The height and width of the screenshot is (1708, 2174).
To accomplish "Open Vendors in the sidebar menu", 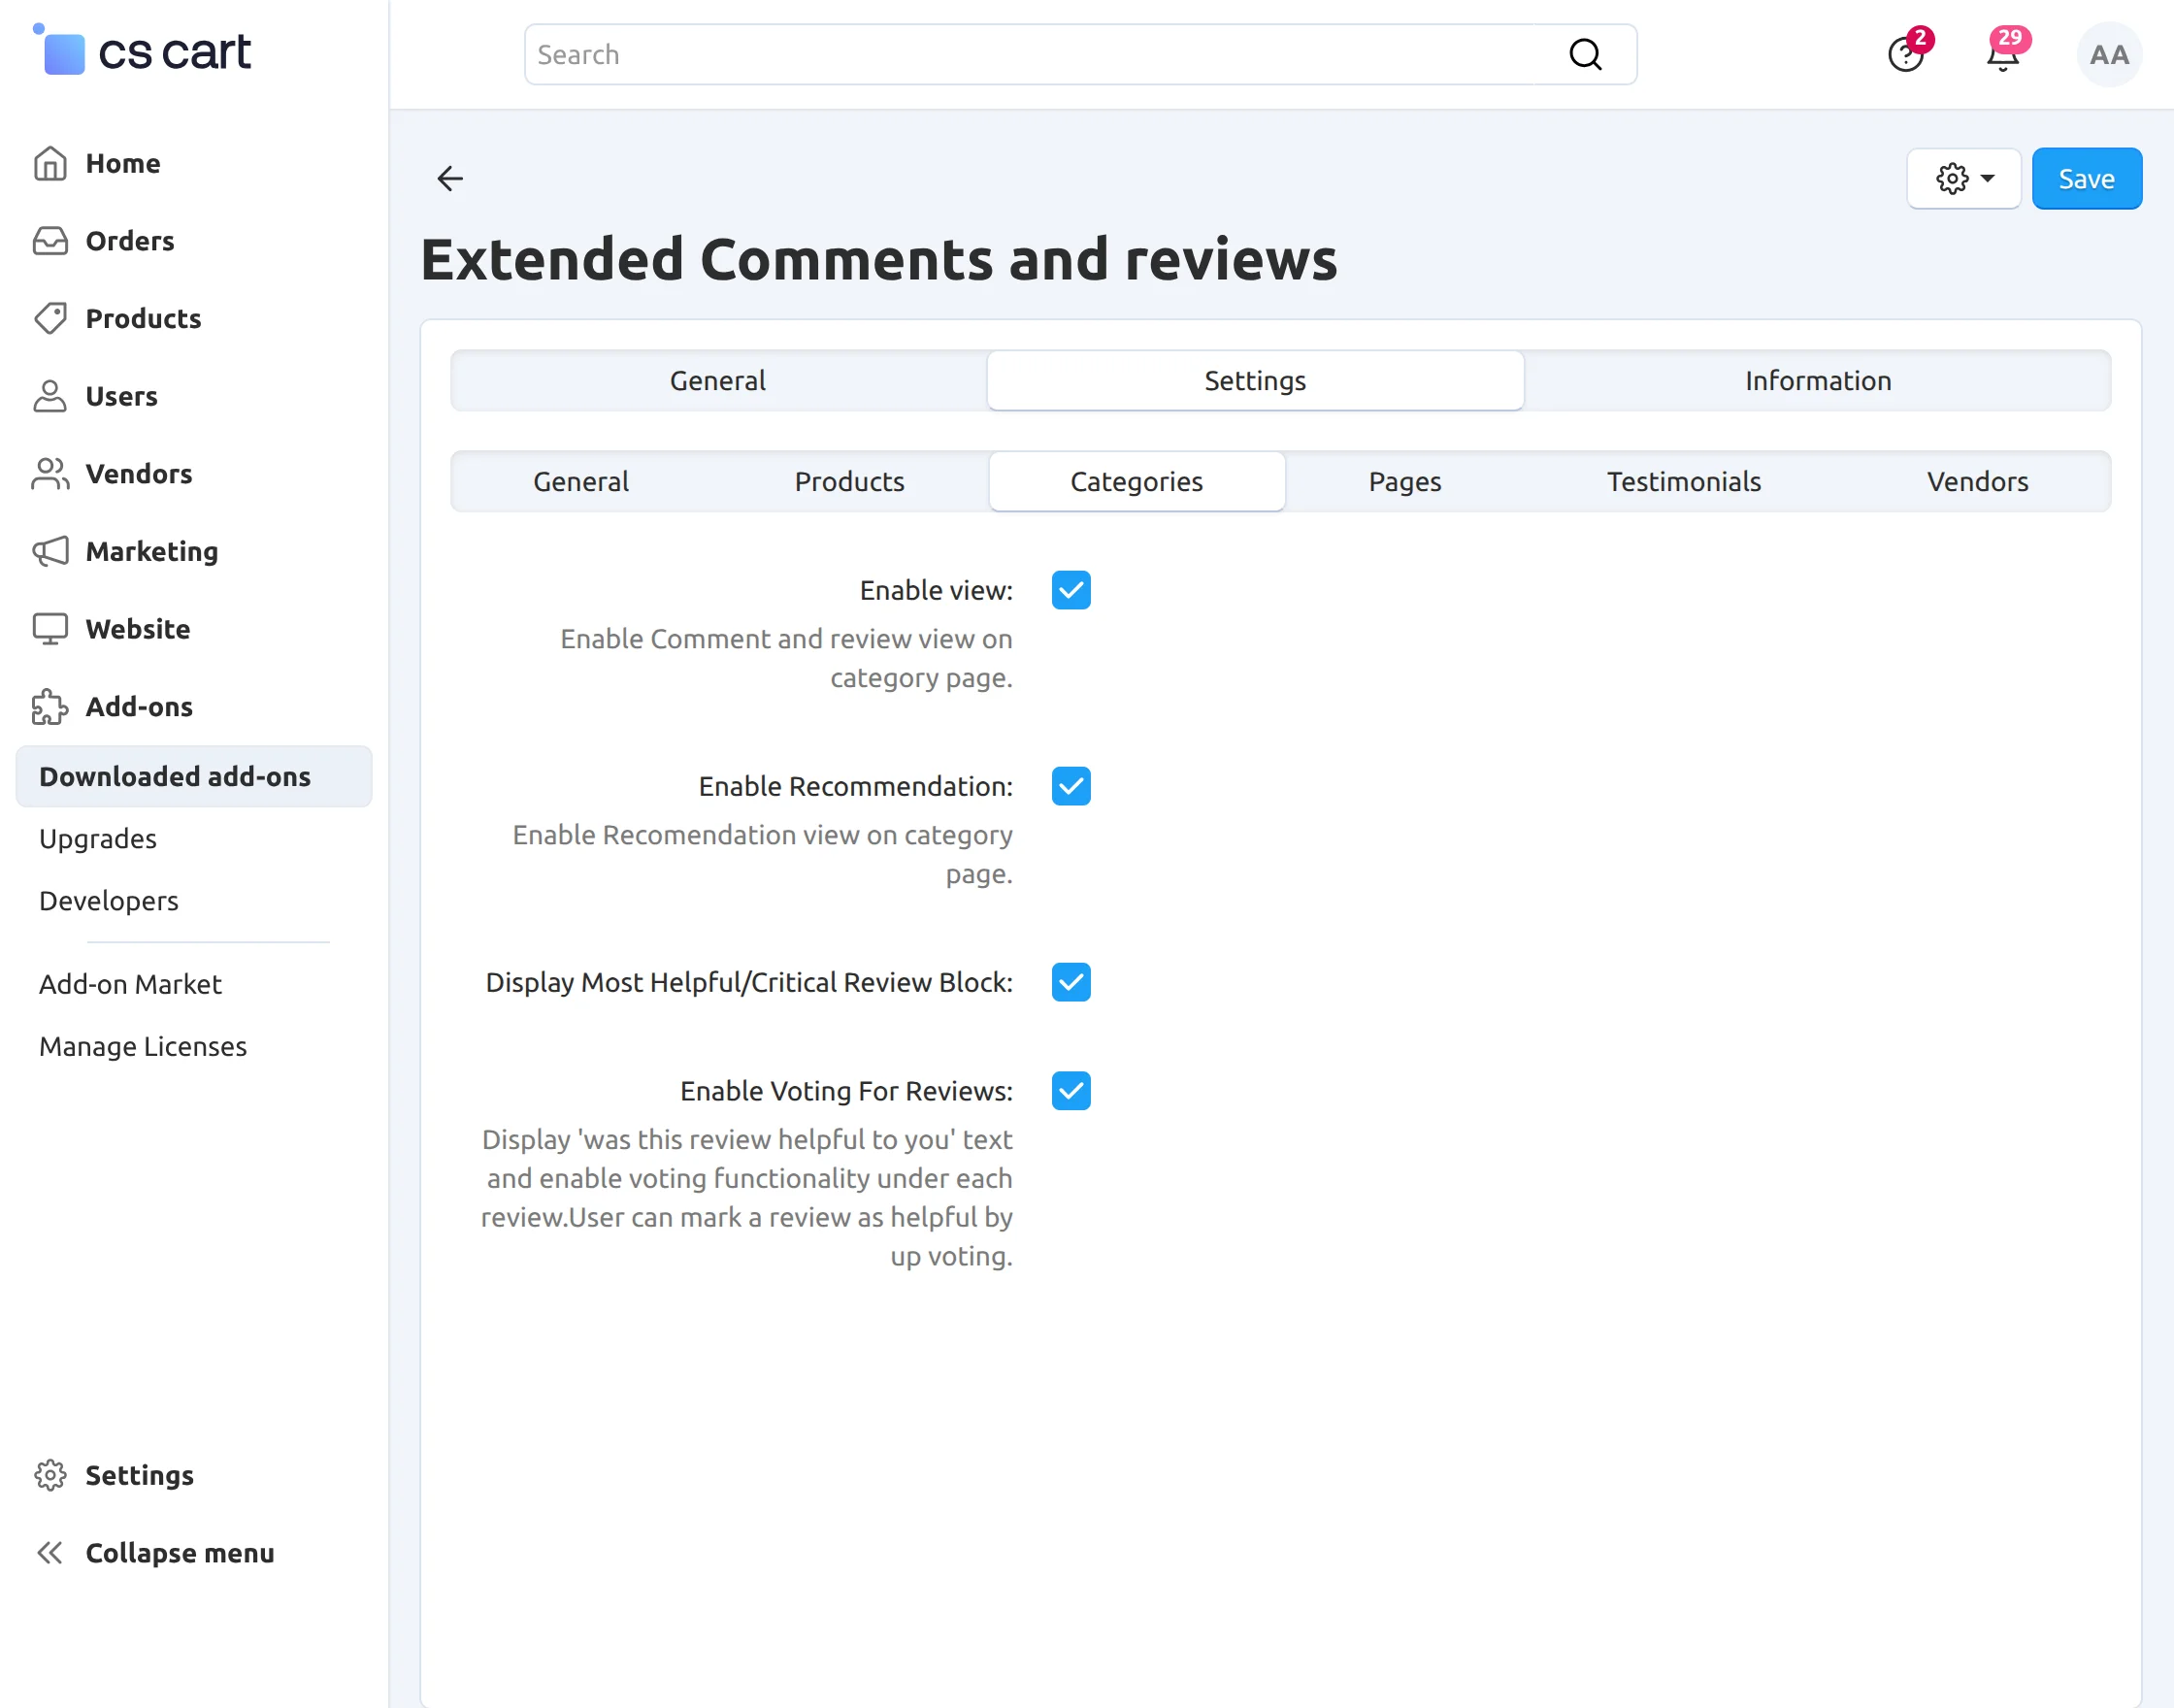I will (x=138, y=474).
